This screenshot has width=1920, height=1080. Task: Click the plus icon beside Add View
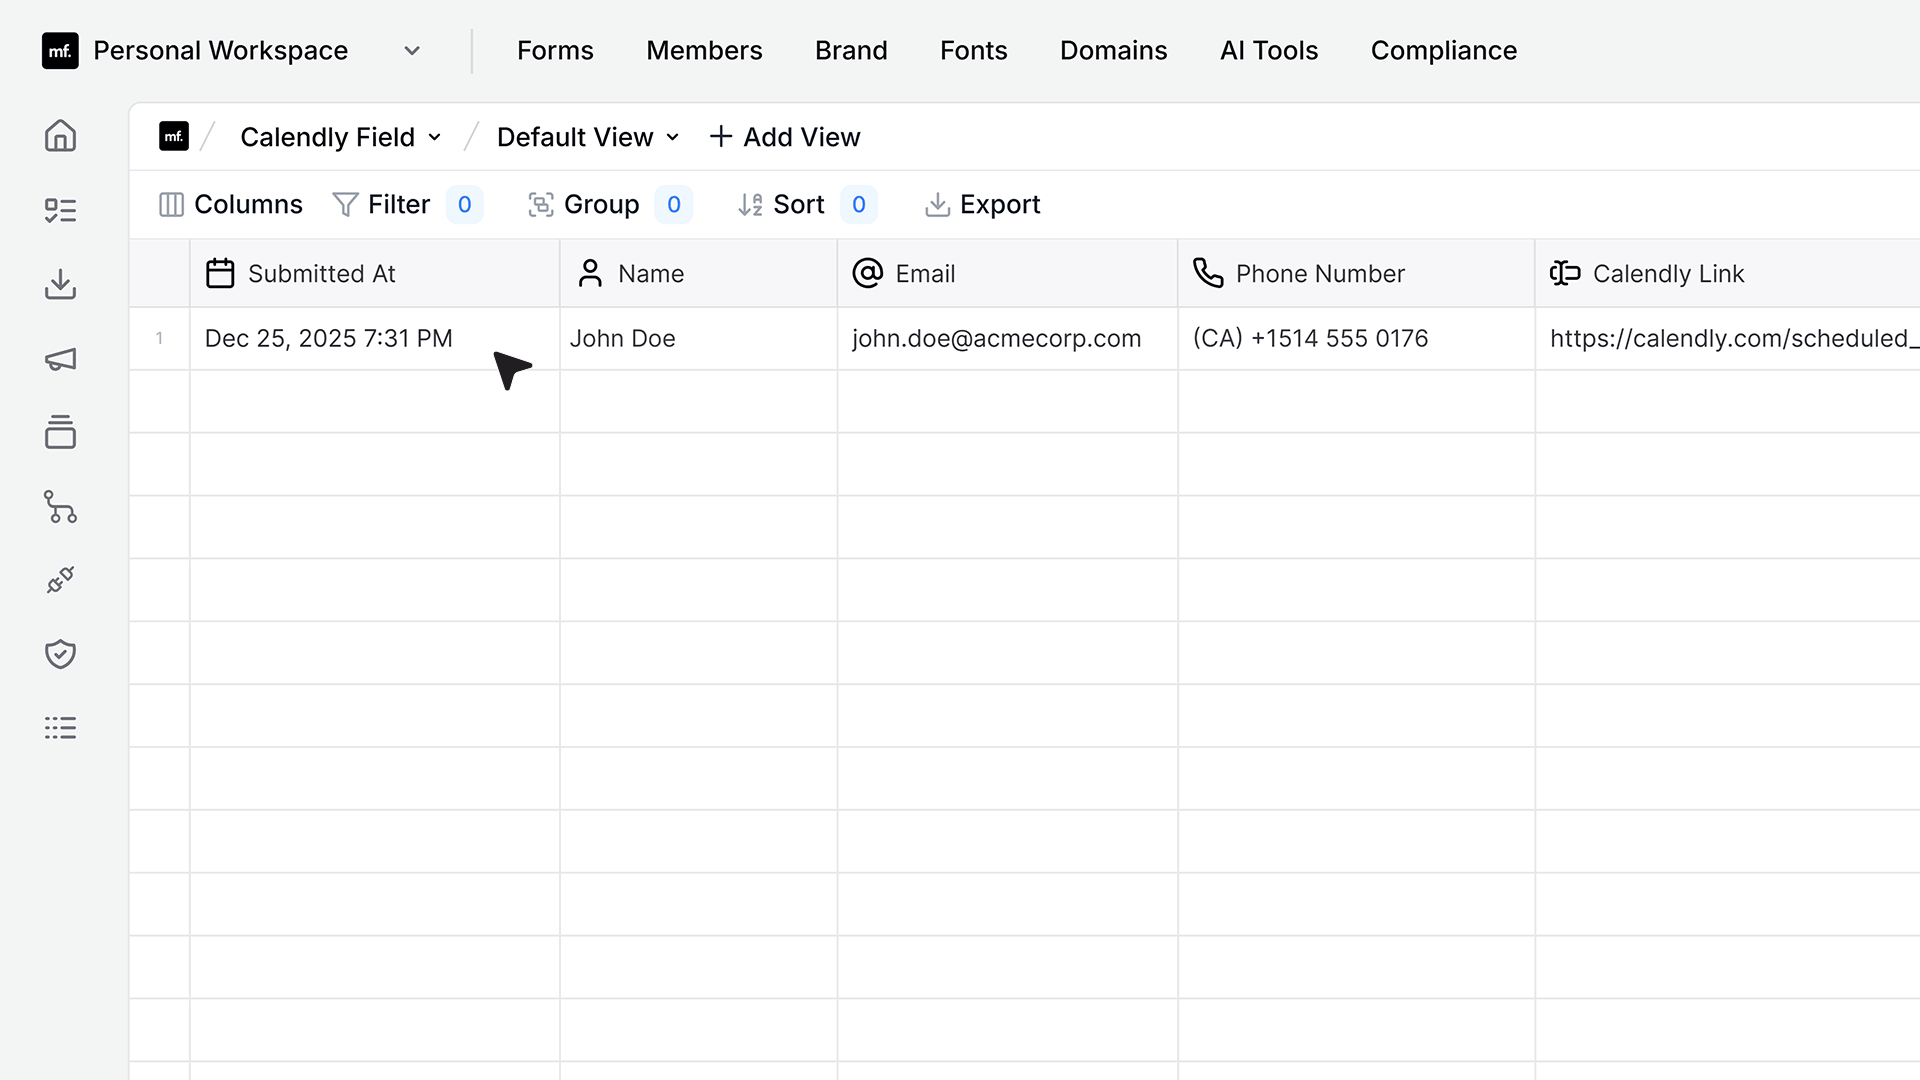click(720, 136)
